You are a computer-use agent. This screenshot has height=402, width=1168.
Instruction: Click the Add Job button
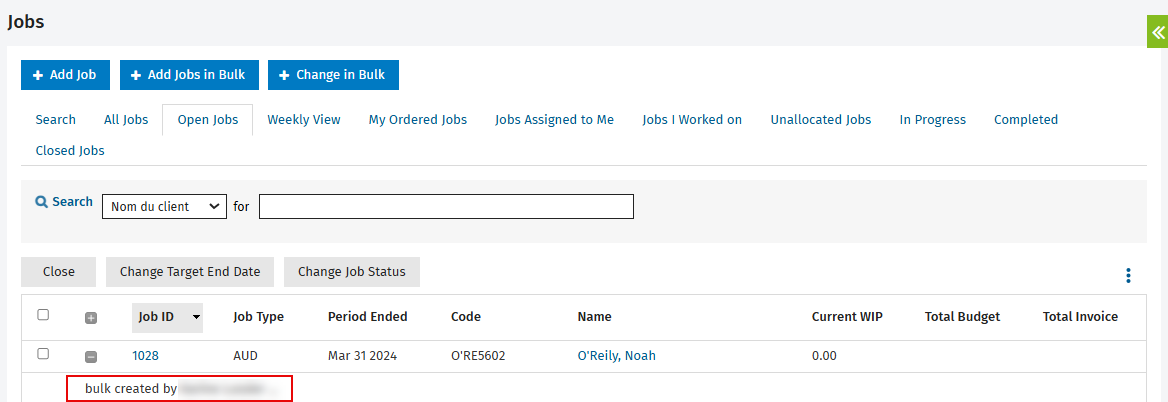[66, 75]
